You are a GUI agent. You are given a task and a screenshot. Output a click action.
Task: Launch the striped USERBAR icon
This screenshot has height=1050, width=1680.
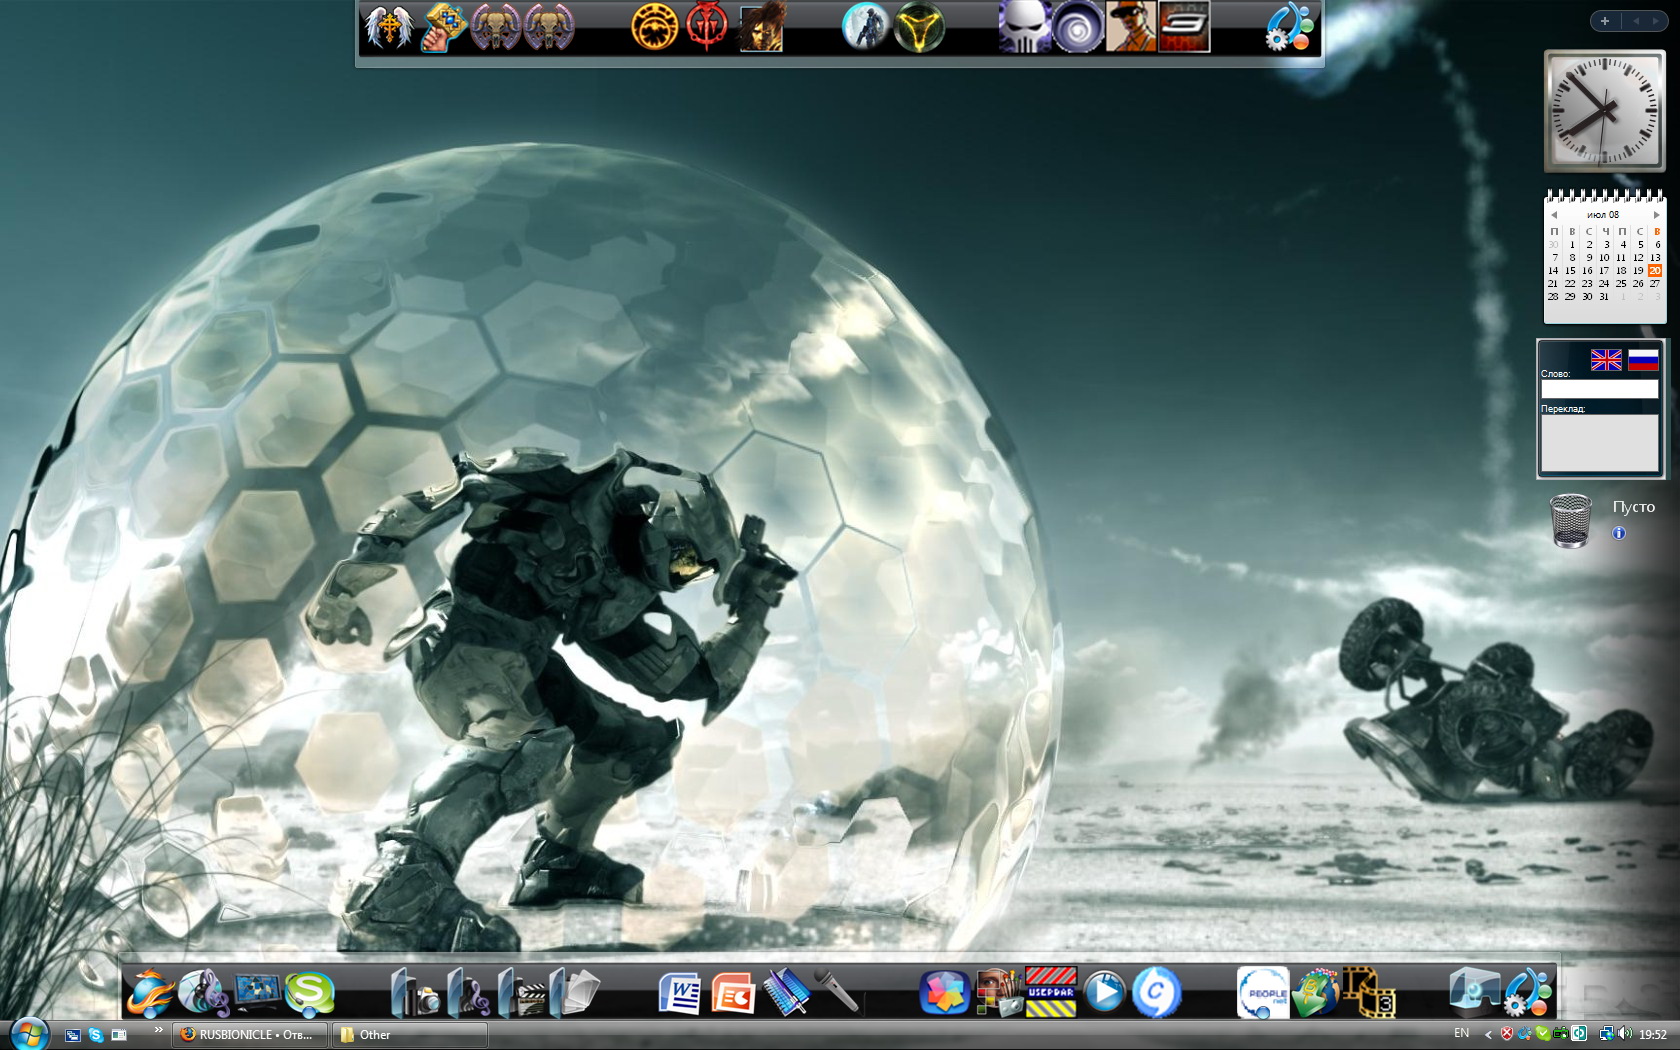[x=1051, y=993]
